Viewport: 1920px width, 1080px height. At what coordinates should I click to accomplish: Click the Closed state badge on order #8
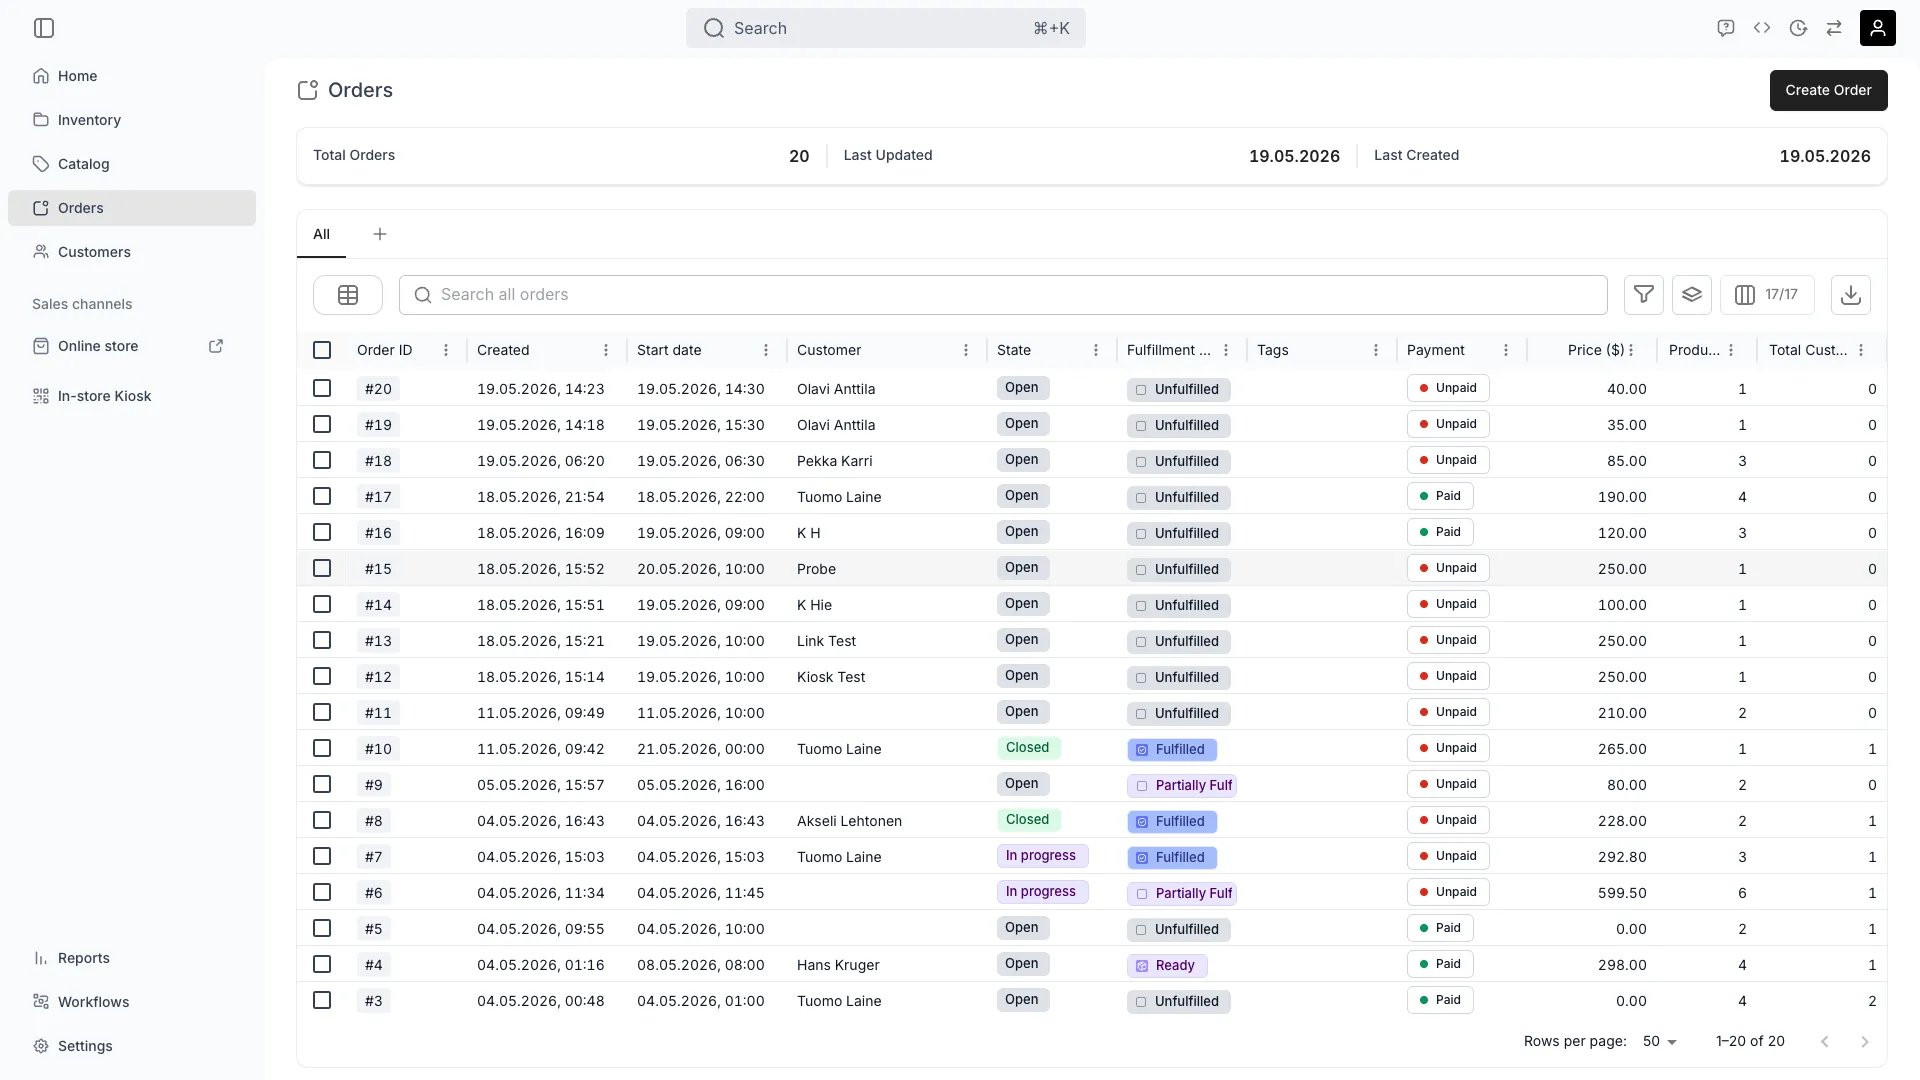(x=1028, y=820)
